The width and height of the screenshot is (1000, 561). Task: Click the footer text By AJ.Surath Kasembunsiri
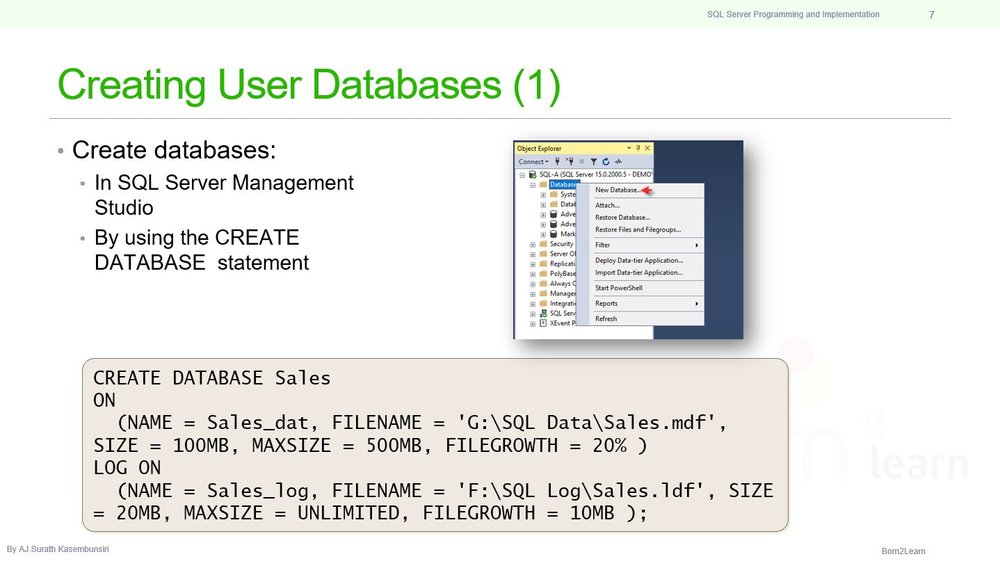click(58, 549)
